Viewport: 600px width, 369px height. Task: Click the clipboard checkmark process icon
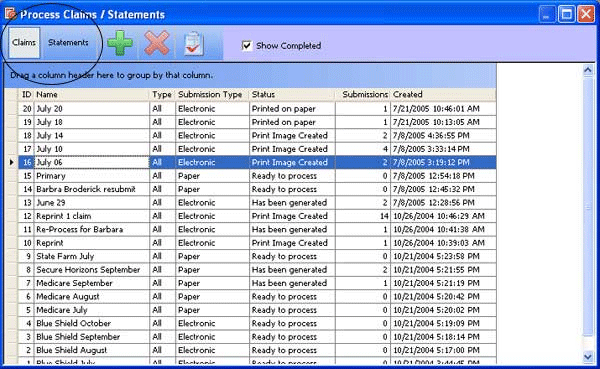[x=194, y=44]
